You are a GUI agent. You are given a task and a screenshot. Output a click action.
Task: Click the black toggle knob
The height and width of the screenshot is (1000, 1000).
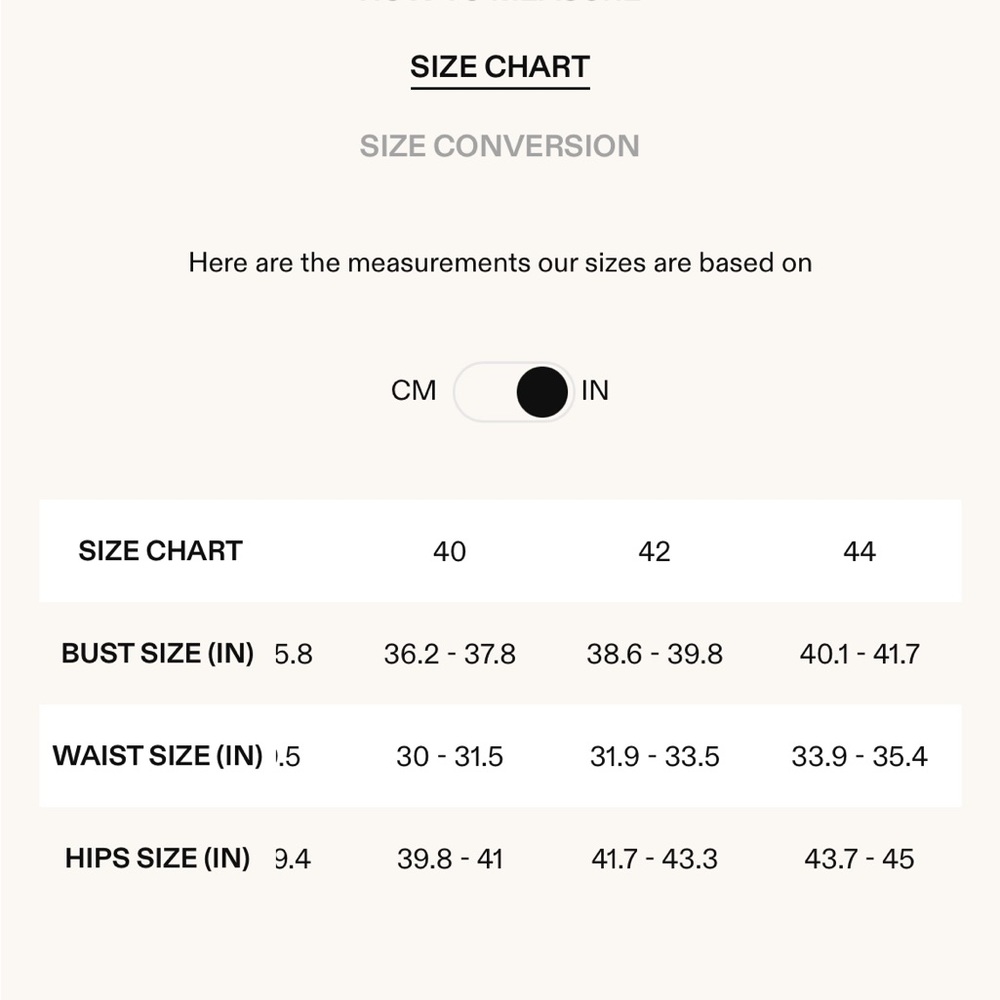coord(542,392)
